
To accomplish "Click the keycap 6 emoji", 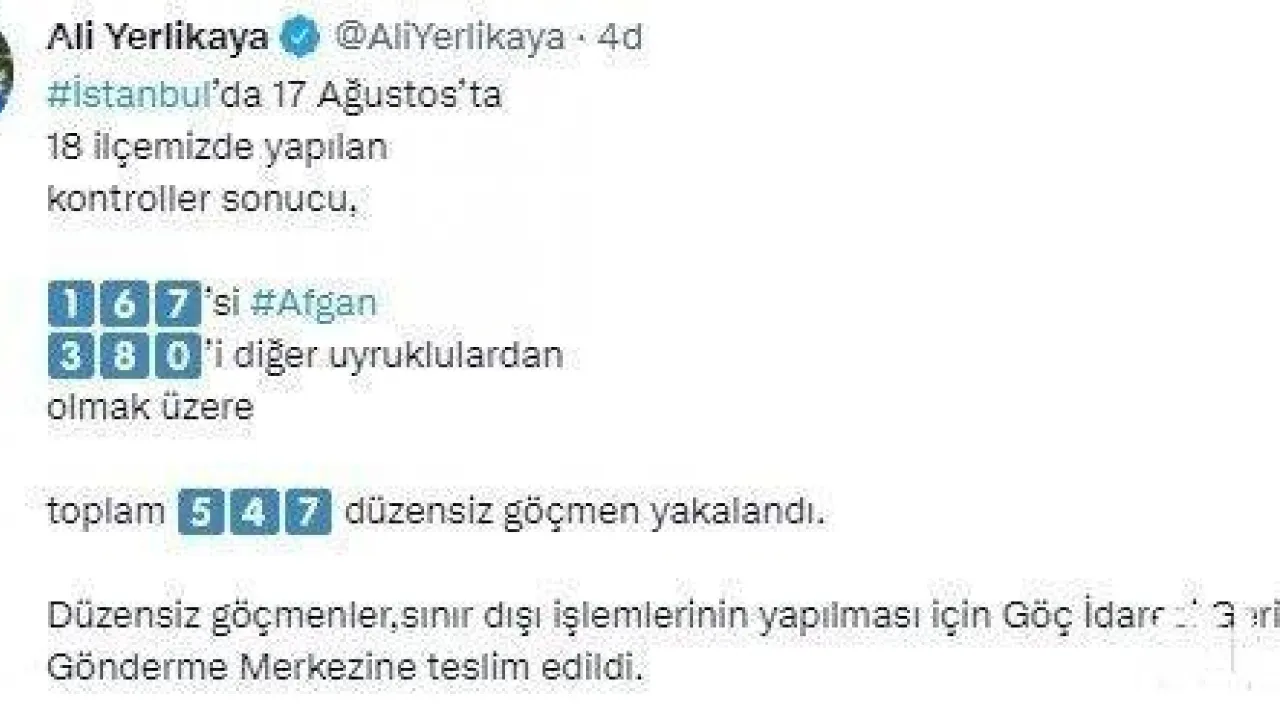I will 124,304.
